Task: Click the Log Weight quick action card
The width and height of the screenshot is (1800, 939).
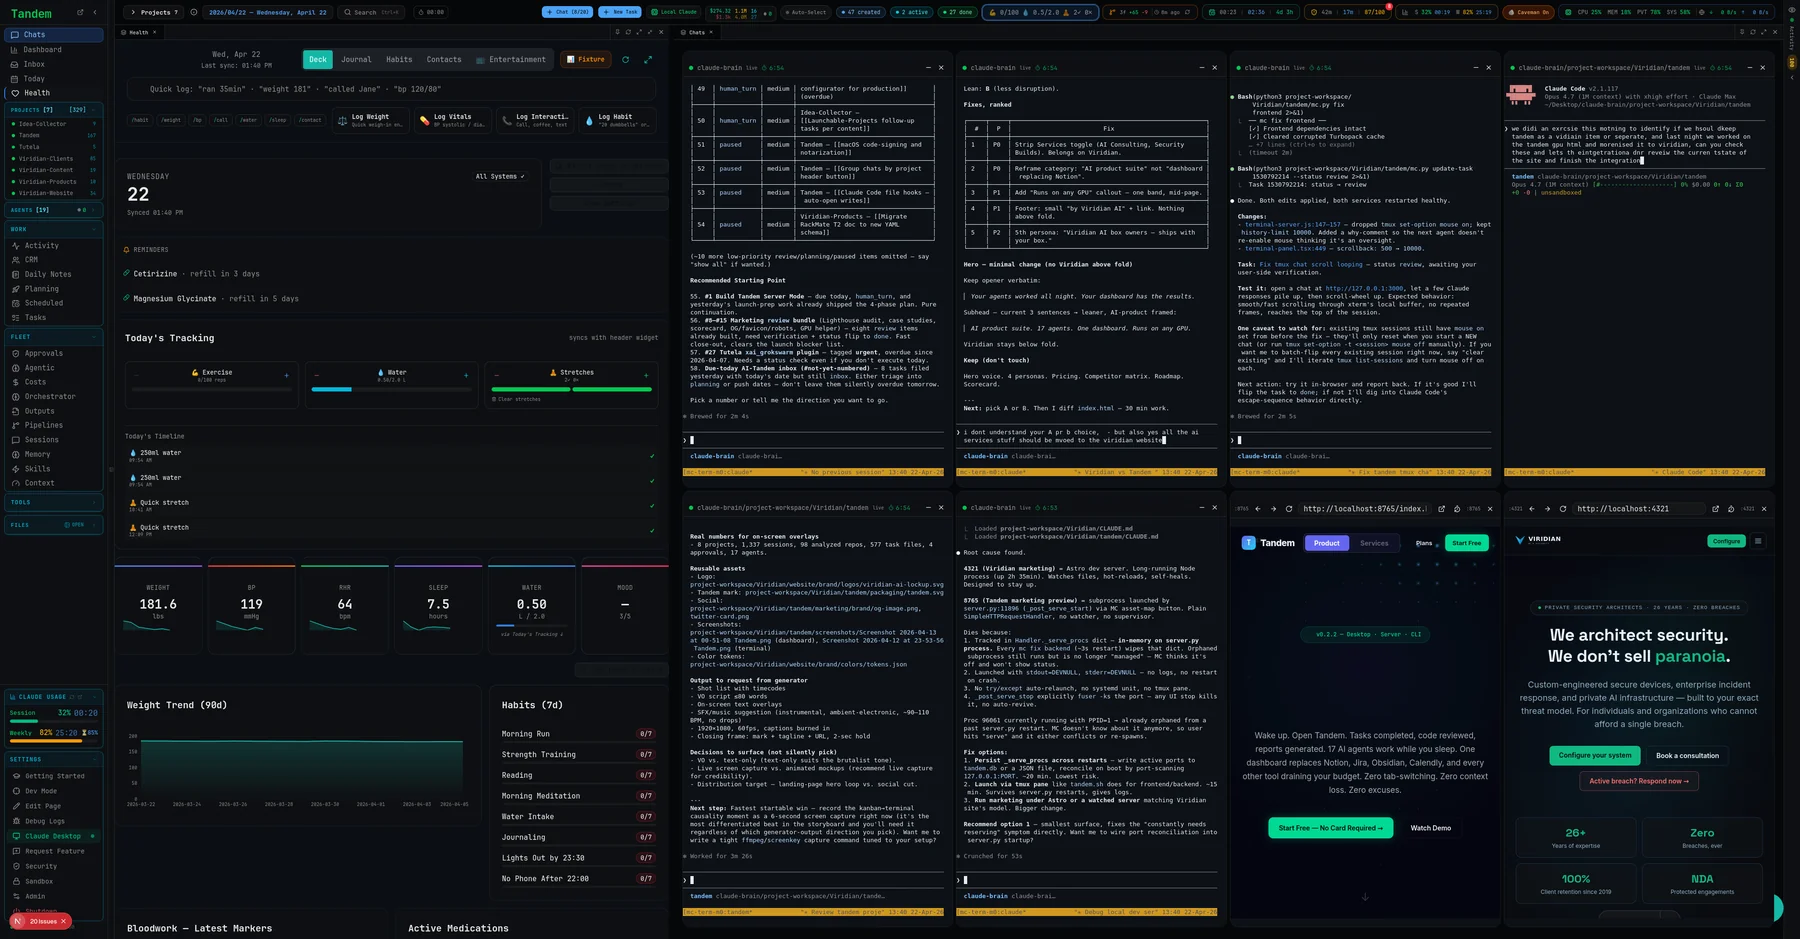Action: 370,120
